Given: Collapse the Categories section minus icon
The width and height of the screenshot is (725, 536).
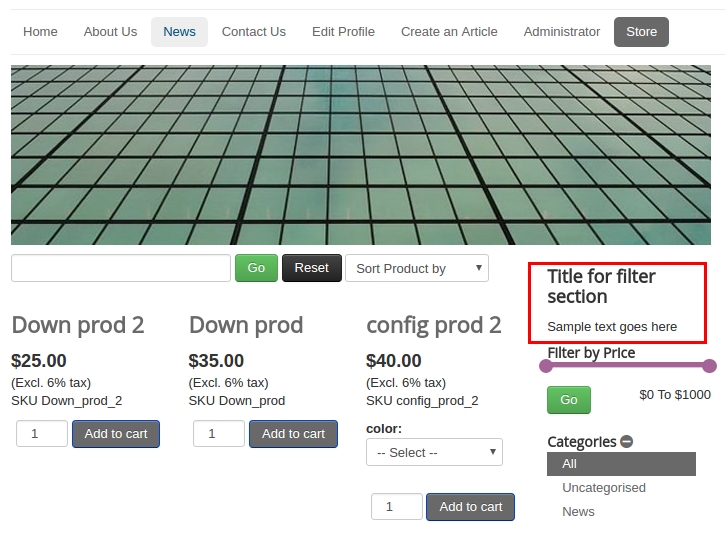Looking at the screenshot, I should point(627,441).
